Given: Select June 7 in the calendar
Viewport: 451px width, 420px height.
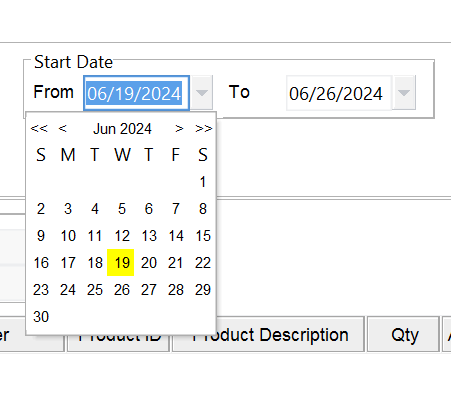Looking at the screenshot, I should [x=176, y=209].
